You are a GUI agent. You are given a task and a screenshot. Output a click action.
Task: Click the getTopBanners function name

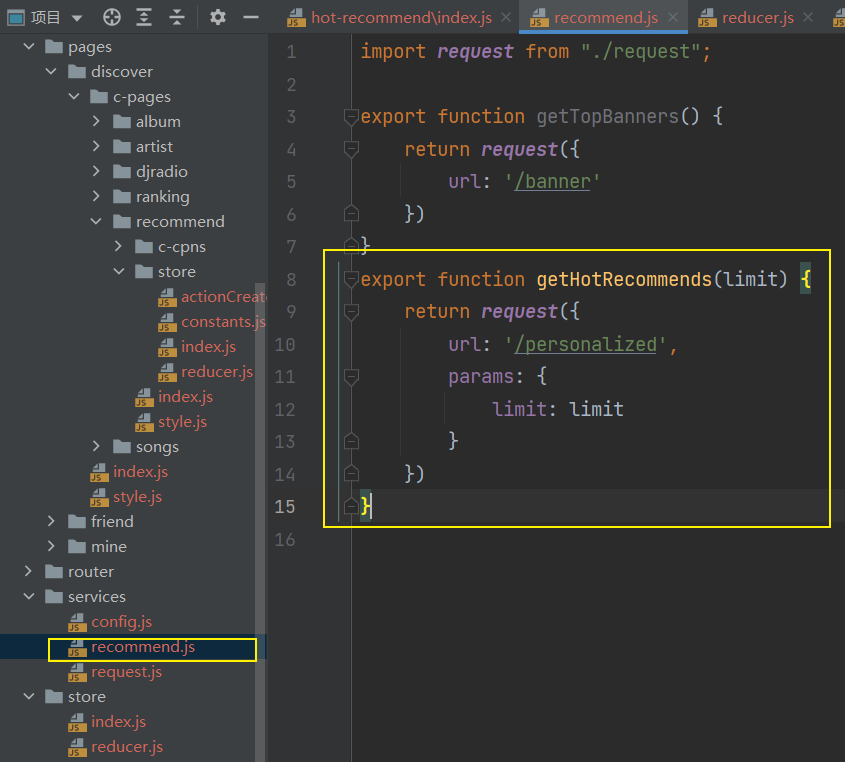(x=607, y=116)
